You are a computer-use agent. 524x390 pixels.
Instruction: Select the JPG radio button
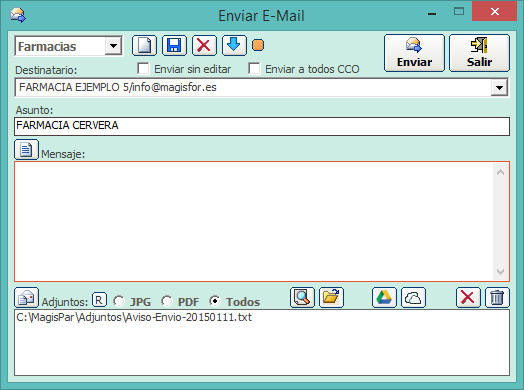pos(118,301)
